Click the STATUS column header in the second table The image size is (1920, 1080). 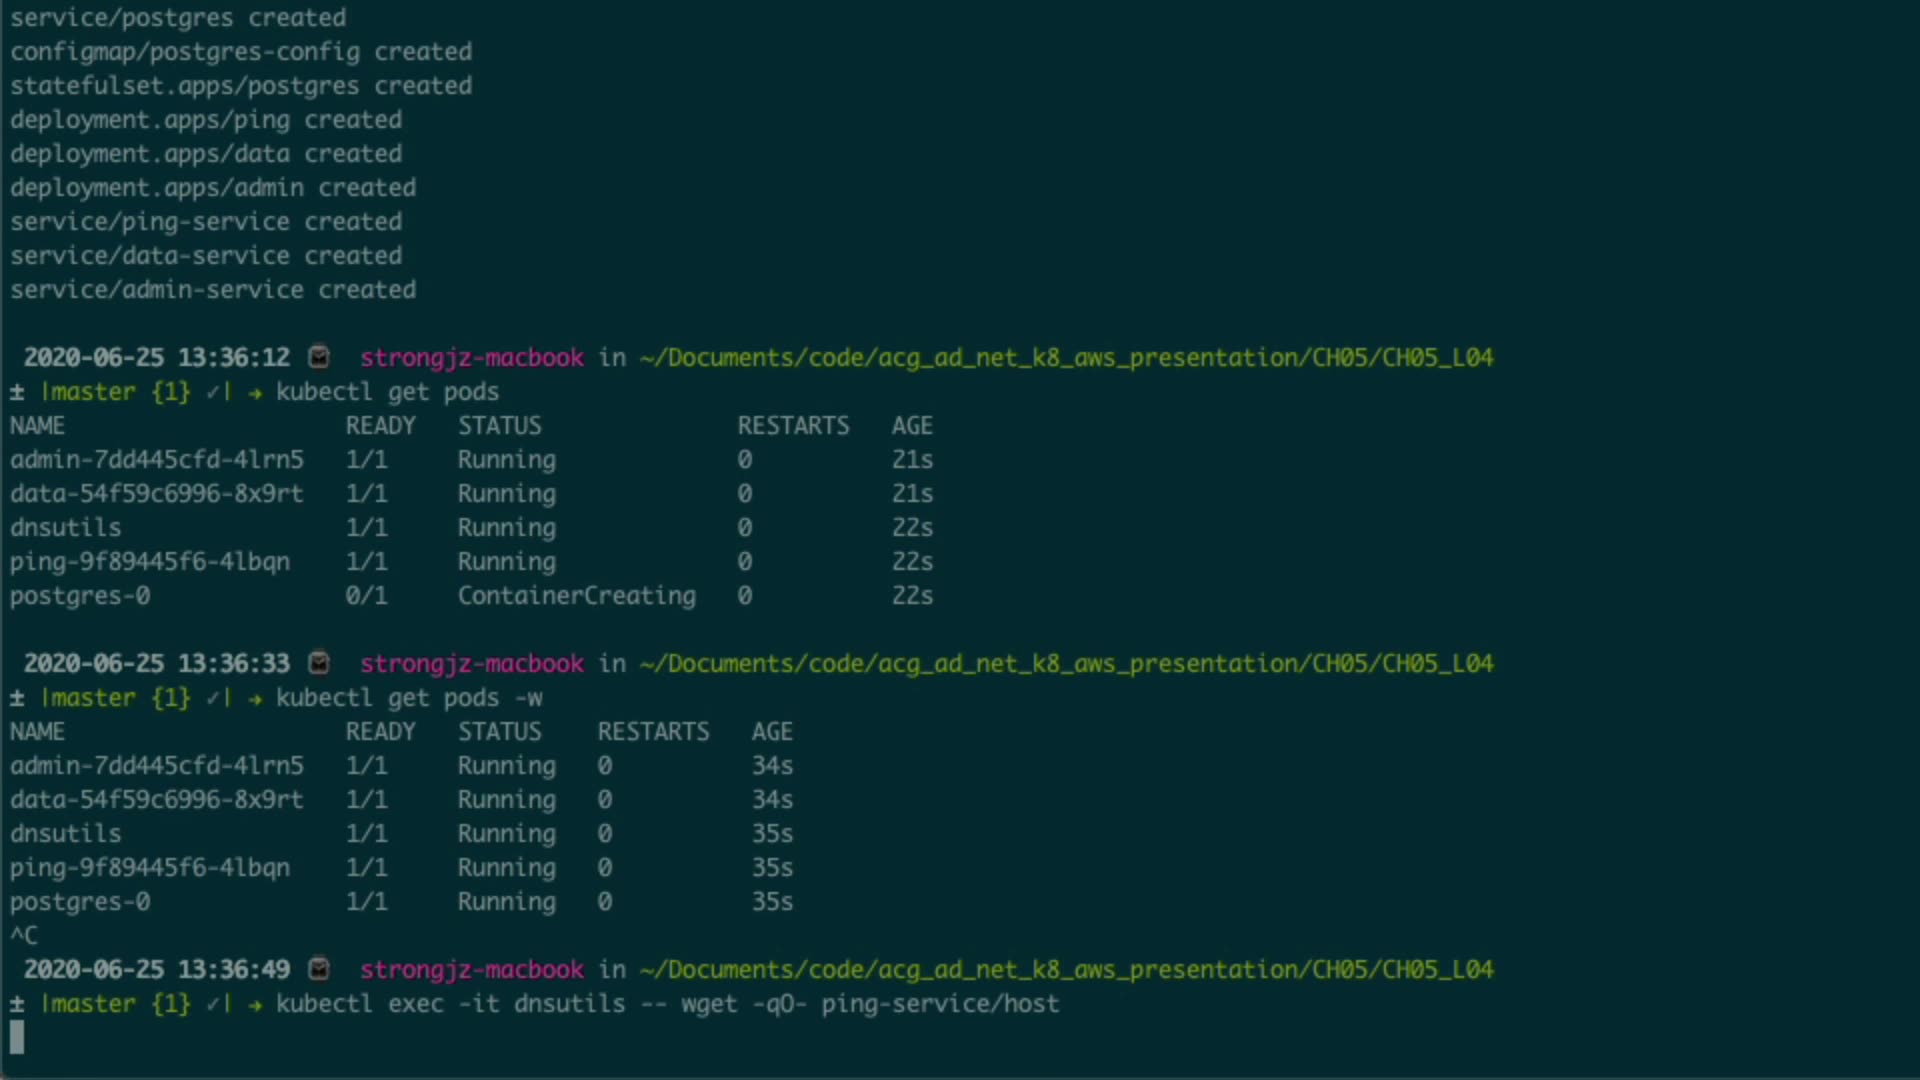coord(499,732)
